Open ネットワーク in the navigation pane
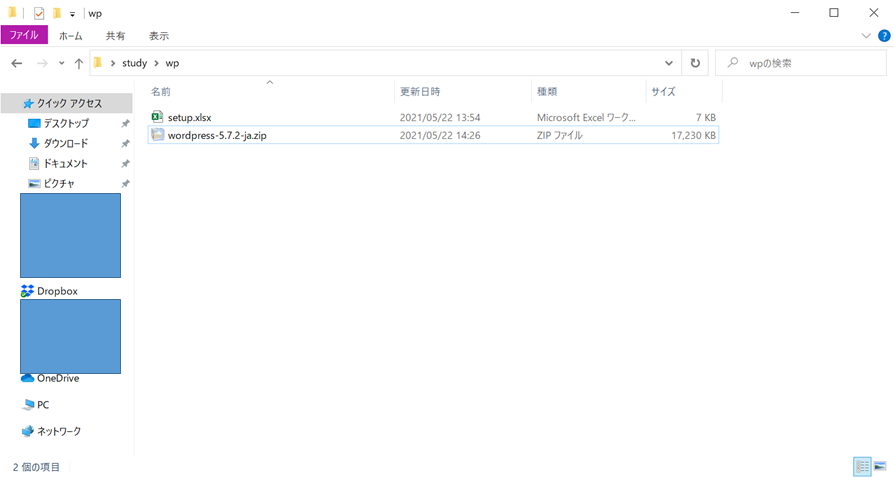Image resolution: width=894 pixels, height=477 pixels. pyautogui.click(x=58, y=431)
